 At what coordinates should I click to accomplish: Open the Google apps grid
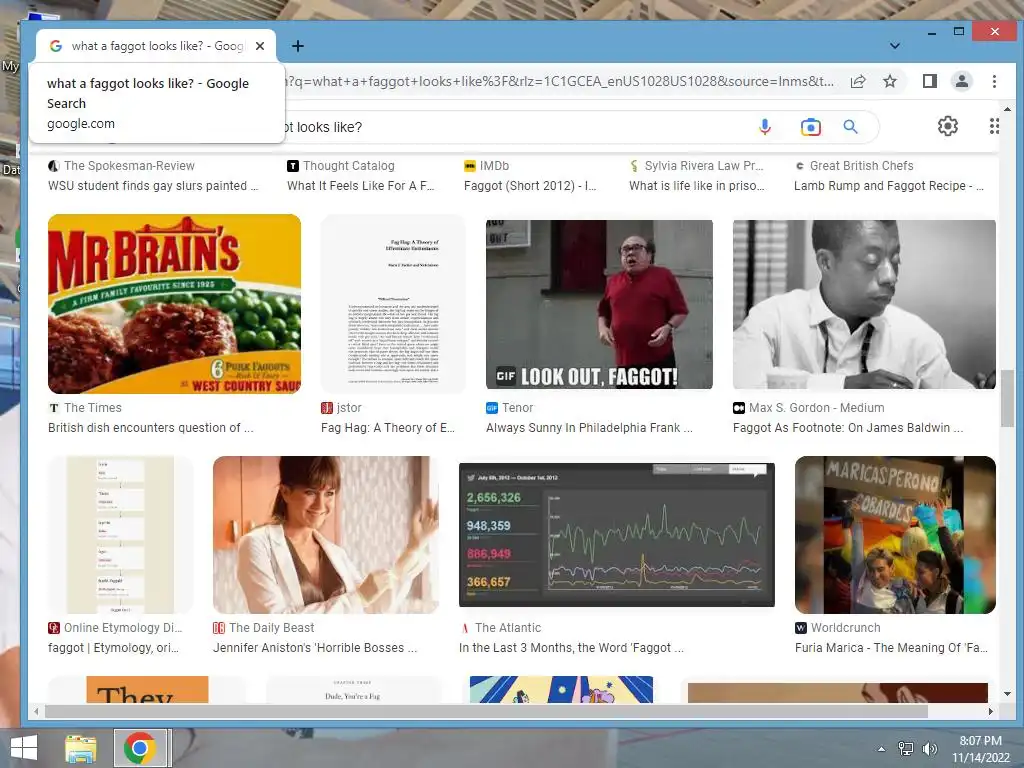pyautogui.click(x=994, y=126)
